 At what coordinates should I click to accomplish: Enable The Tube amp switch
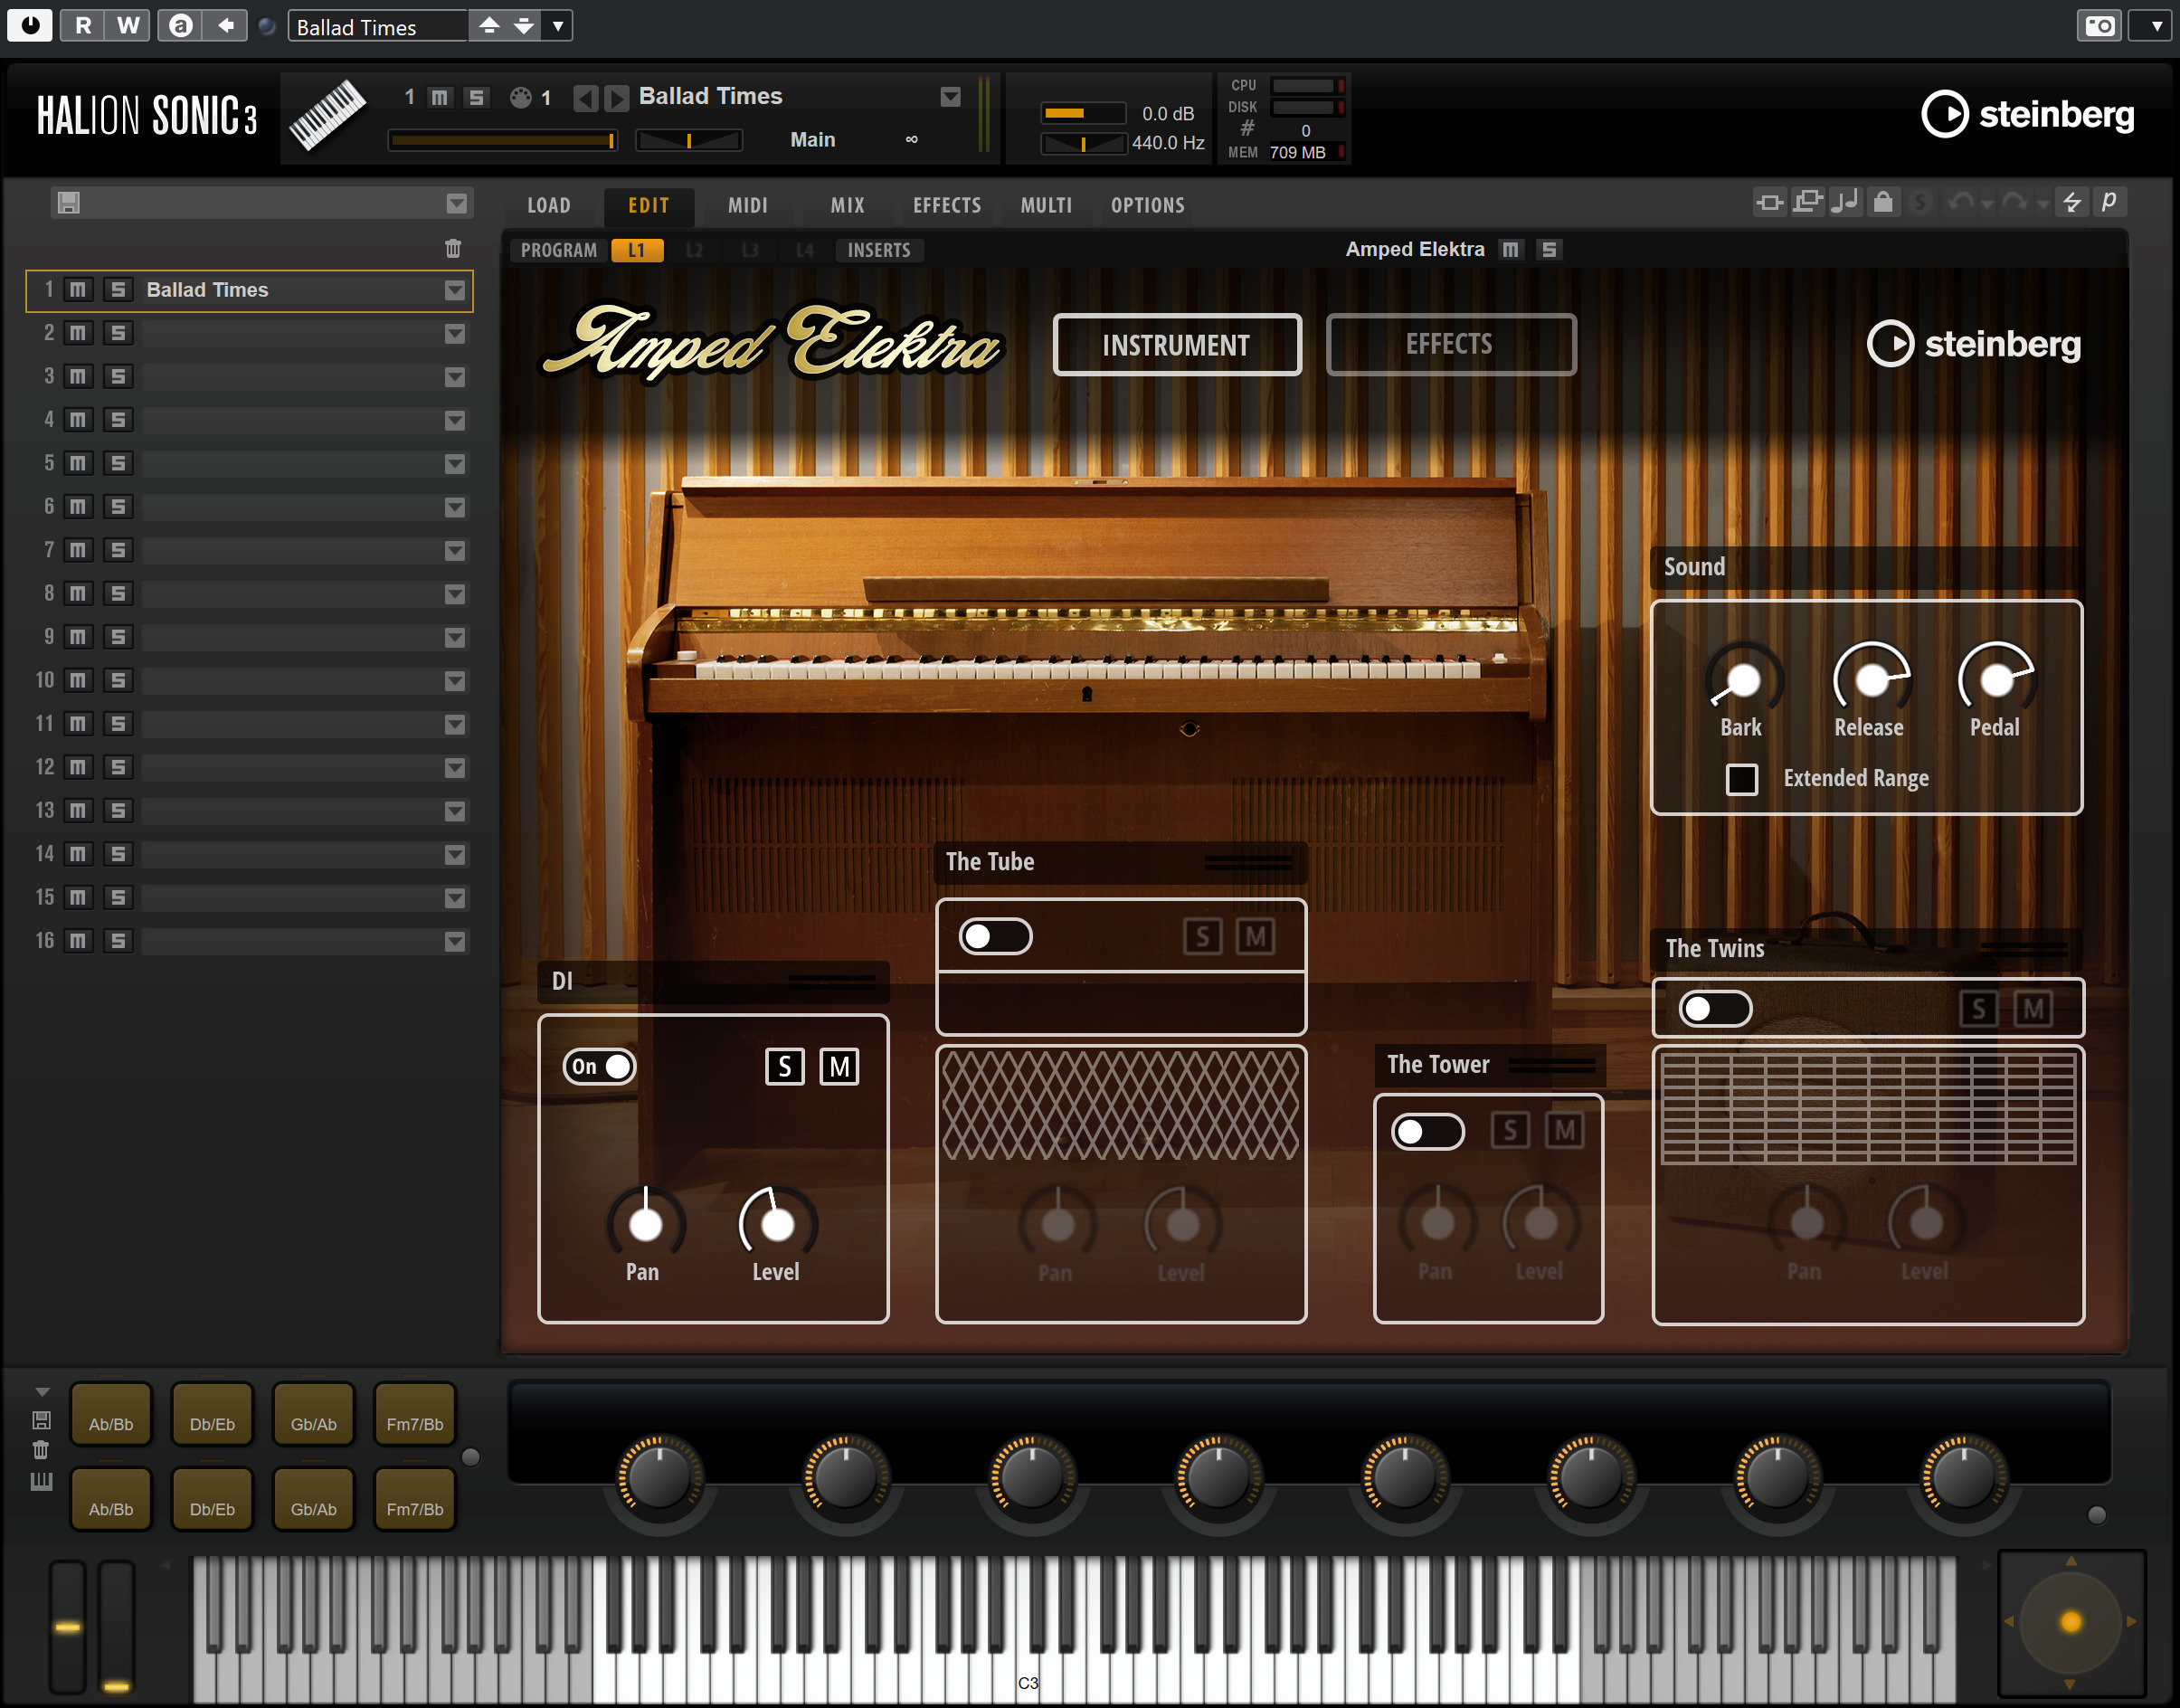tap(995, 936)
